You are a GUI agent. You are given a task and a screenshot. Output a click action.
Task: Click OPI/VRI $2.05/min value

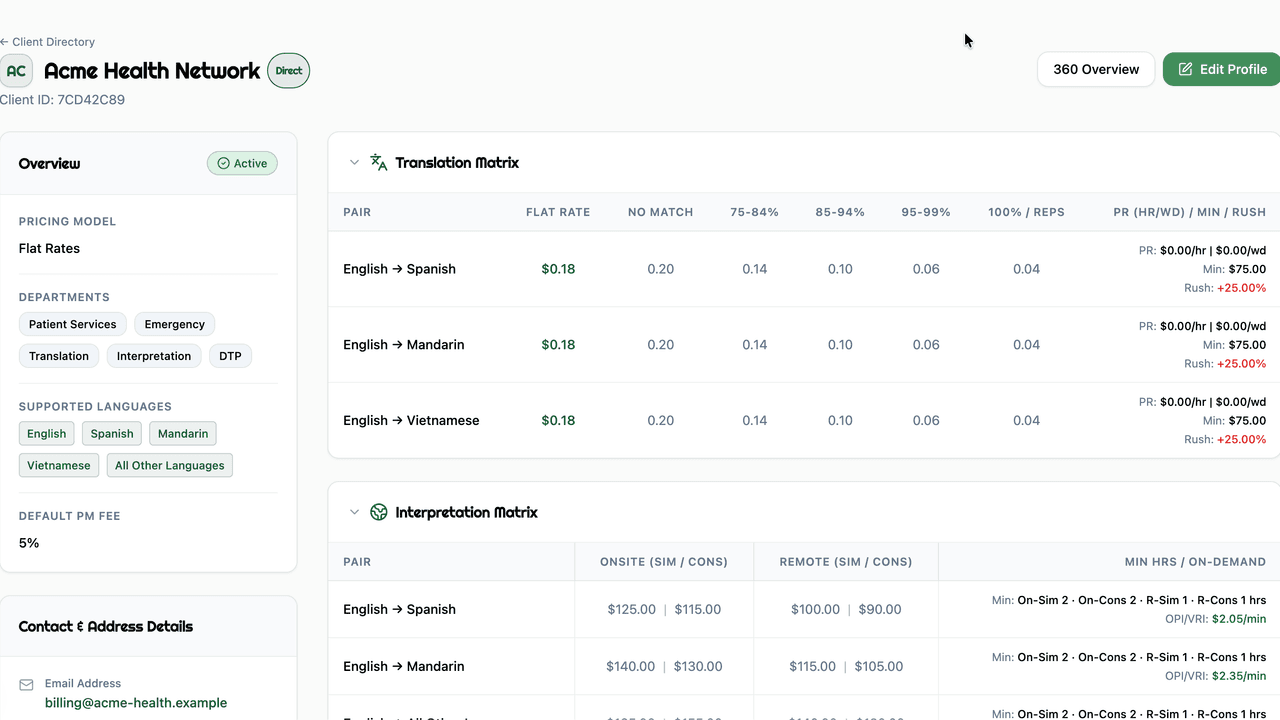click(1239, 619)
